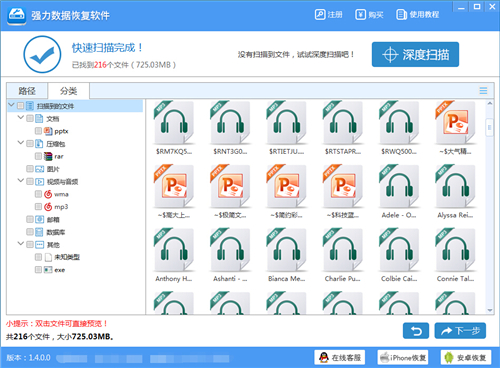Image resolution: width=500 pixels, height=368 pixels.
Task: Click the 快速扫描完成 heading
Action: (x=107, y=48)
